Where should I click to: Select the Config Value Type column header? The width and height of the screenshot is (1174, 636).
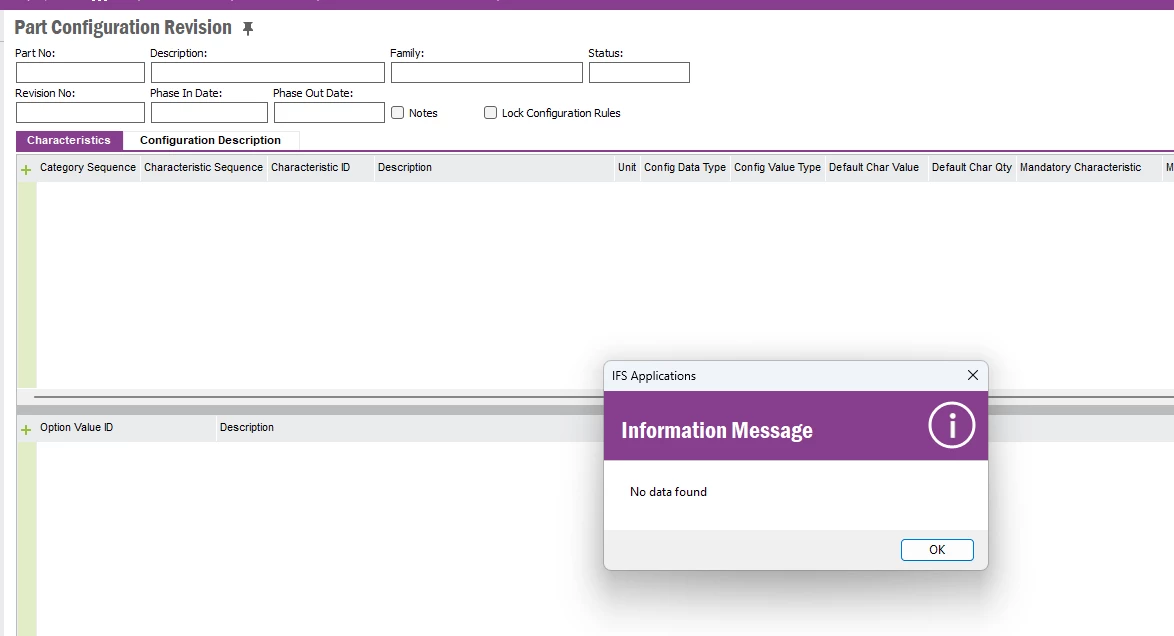pos(777,167)
